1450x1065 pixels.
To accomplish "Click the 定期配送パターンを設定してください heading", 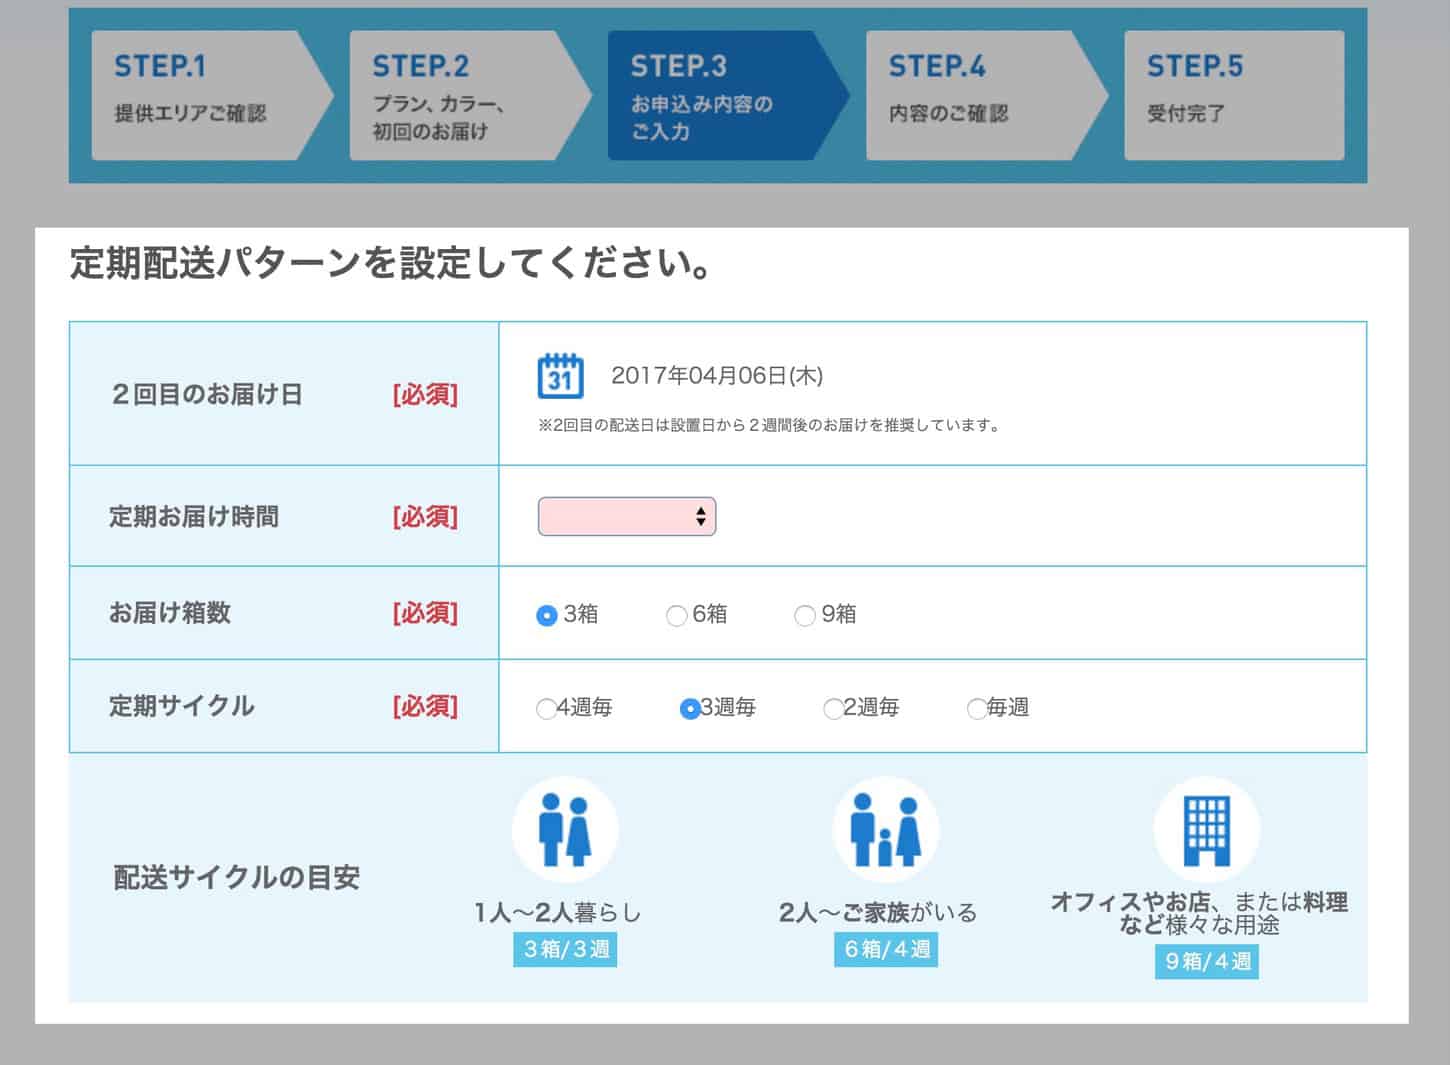I will pos(390,264).
